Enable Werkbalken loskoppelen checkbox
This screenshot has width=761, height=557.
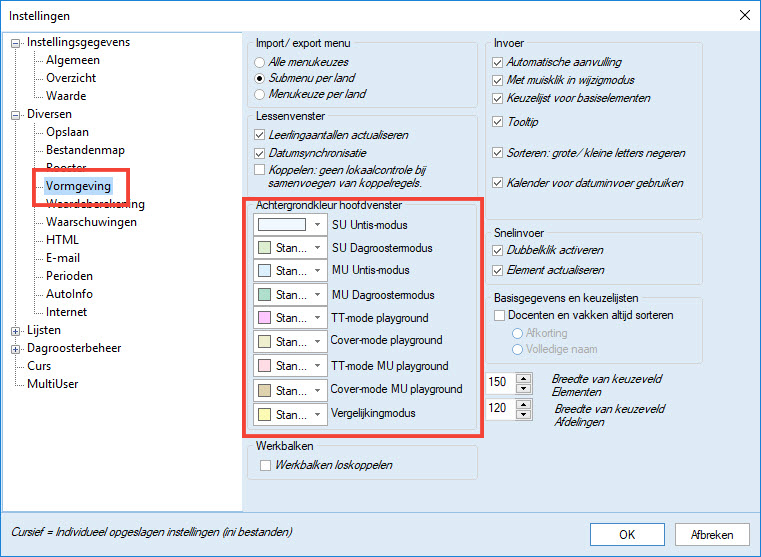265,466
